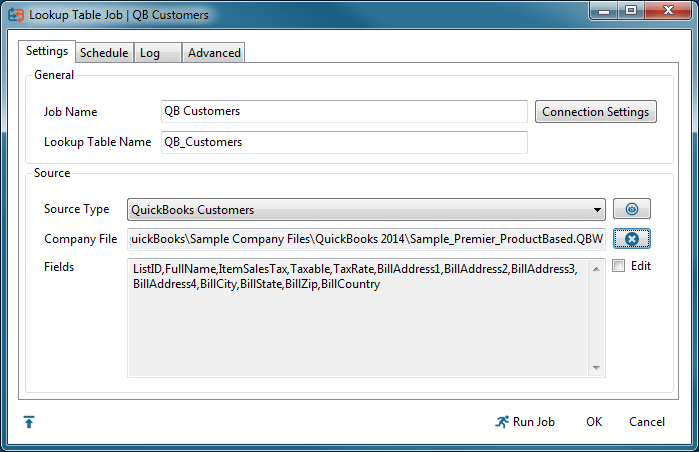Click the Fields scrollbar up arrow
The height and width of the screenshot is (452, 699).
pyautogui.click(x=596, y=269)
